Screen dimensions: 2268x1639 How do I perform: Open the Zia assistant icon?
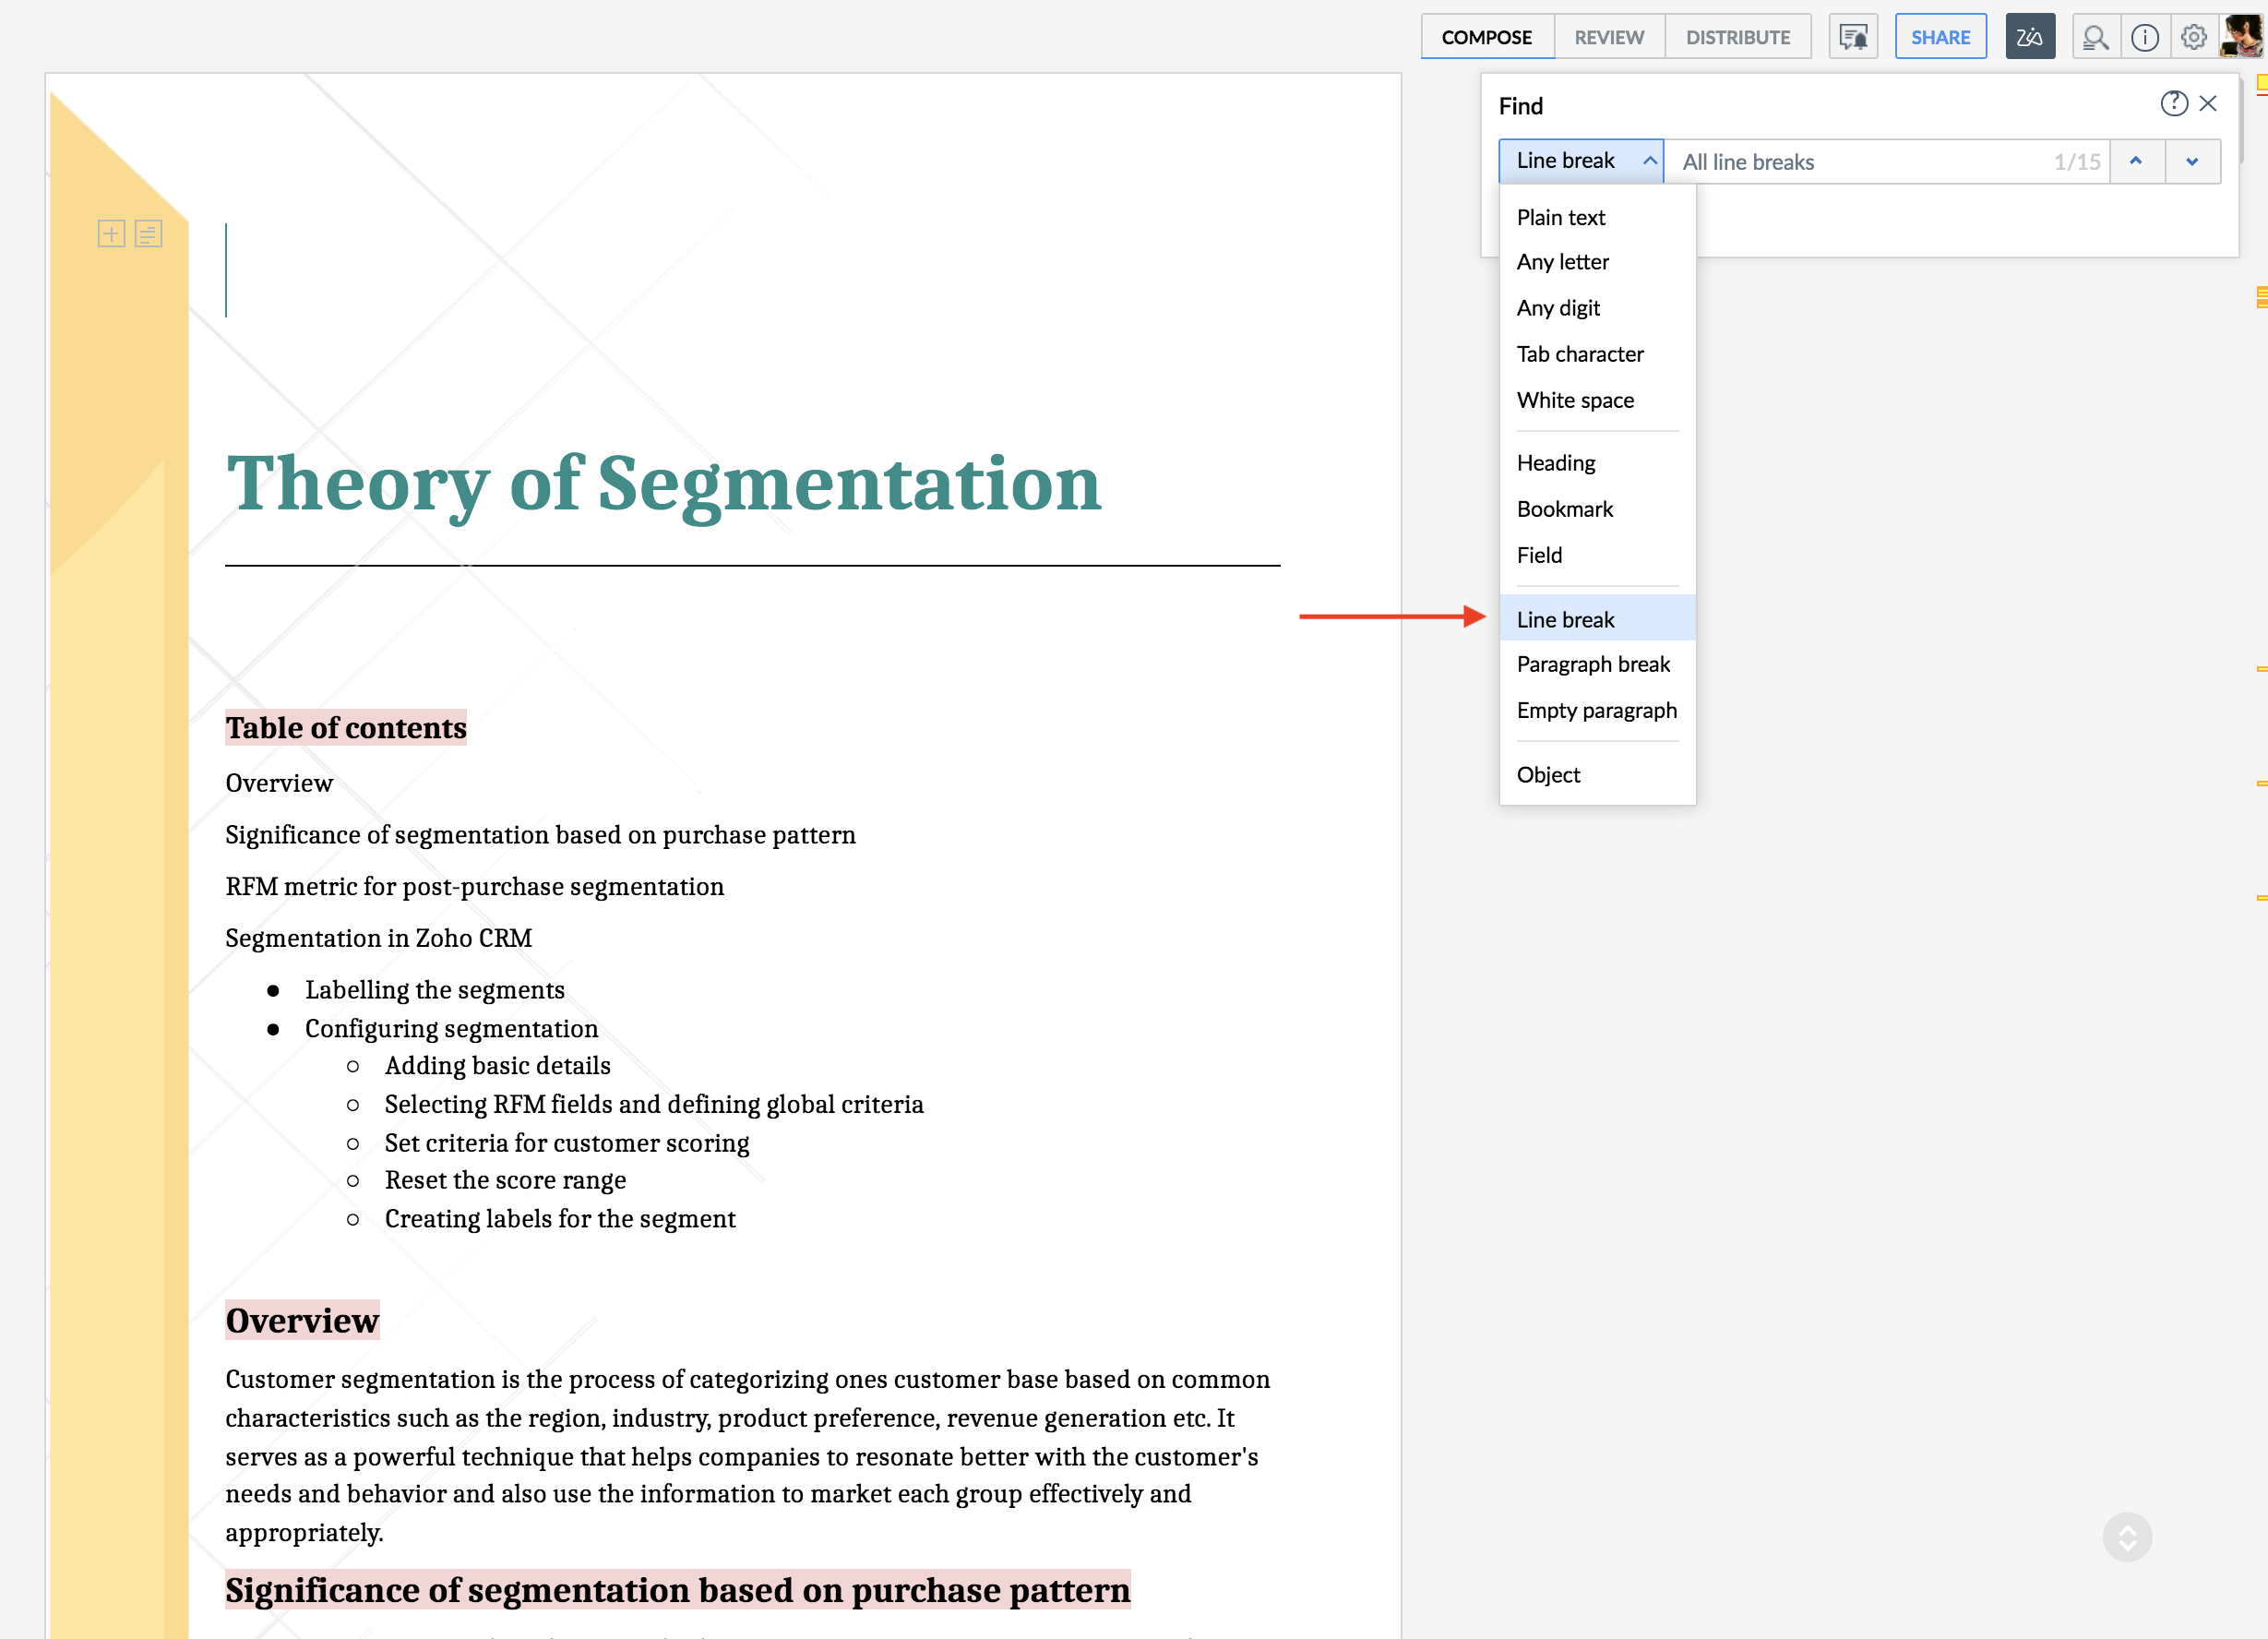point(2029,37)
